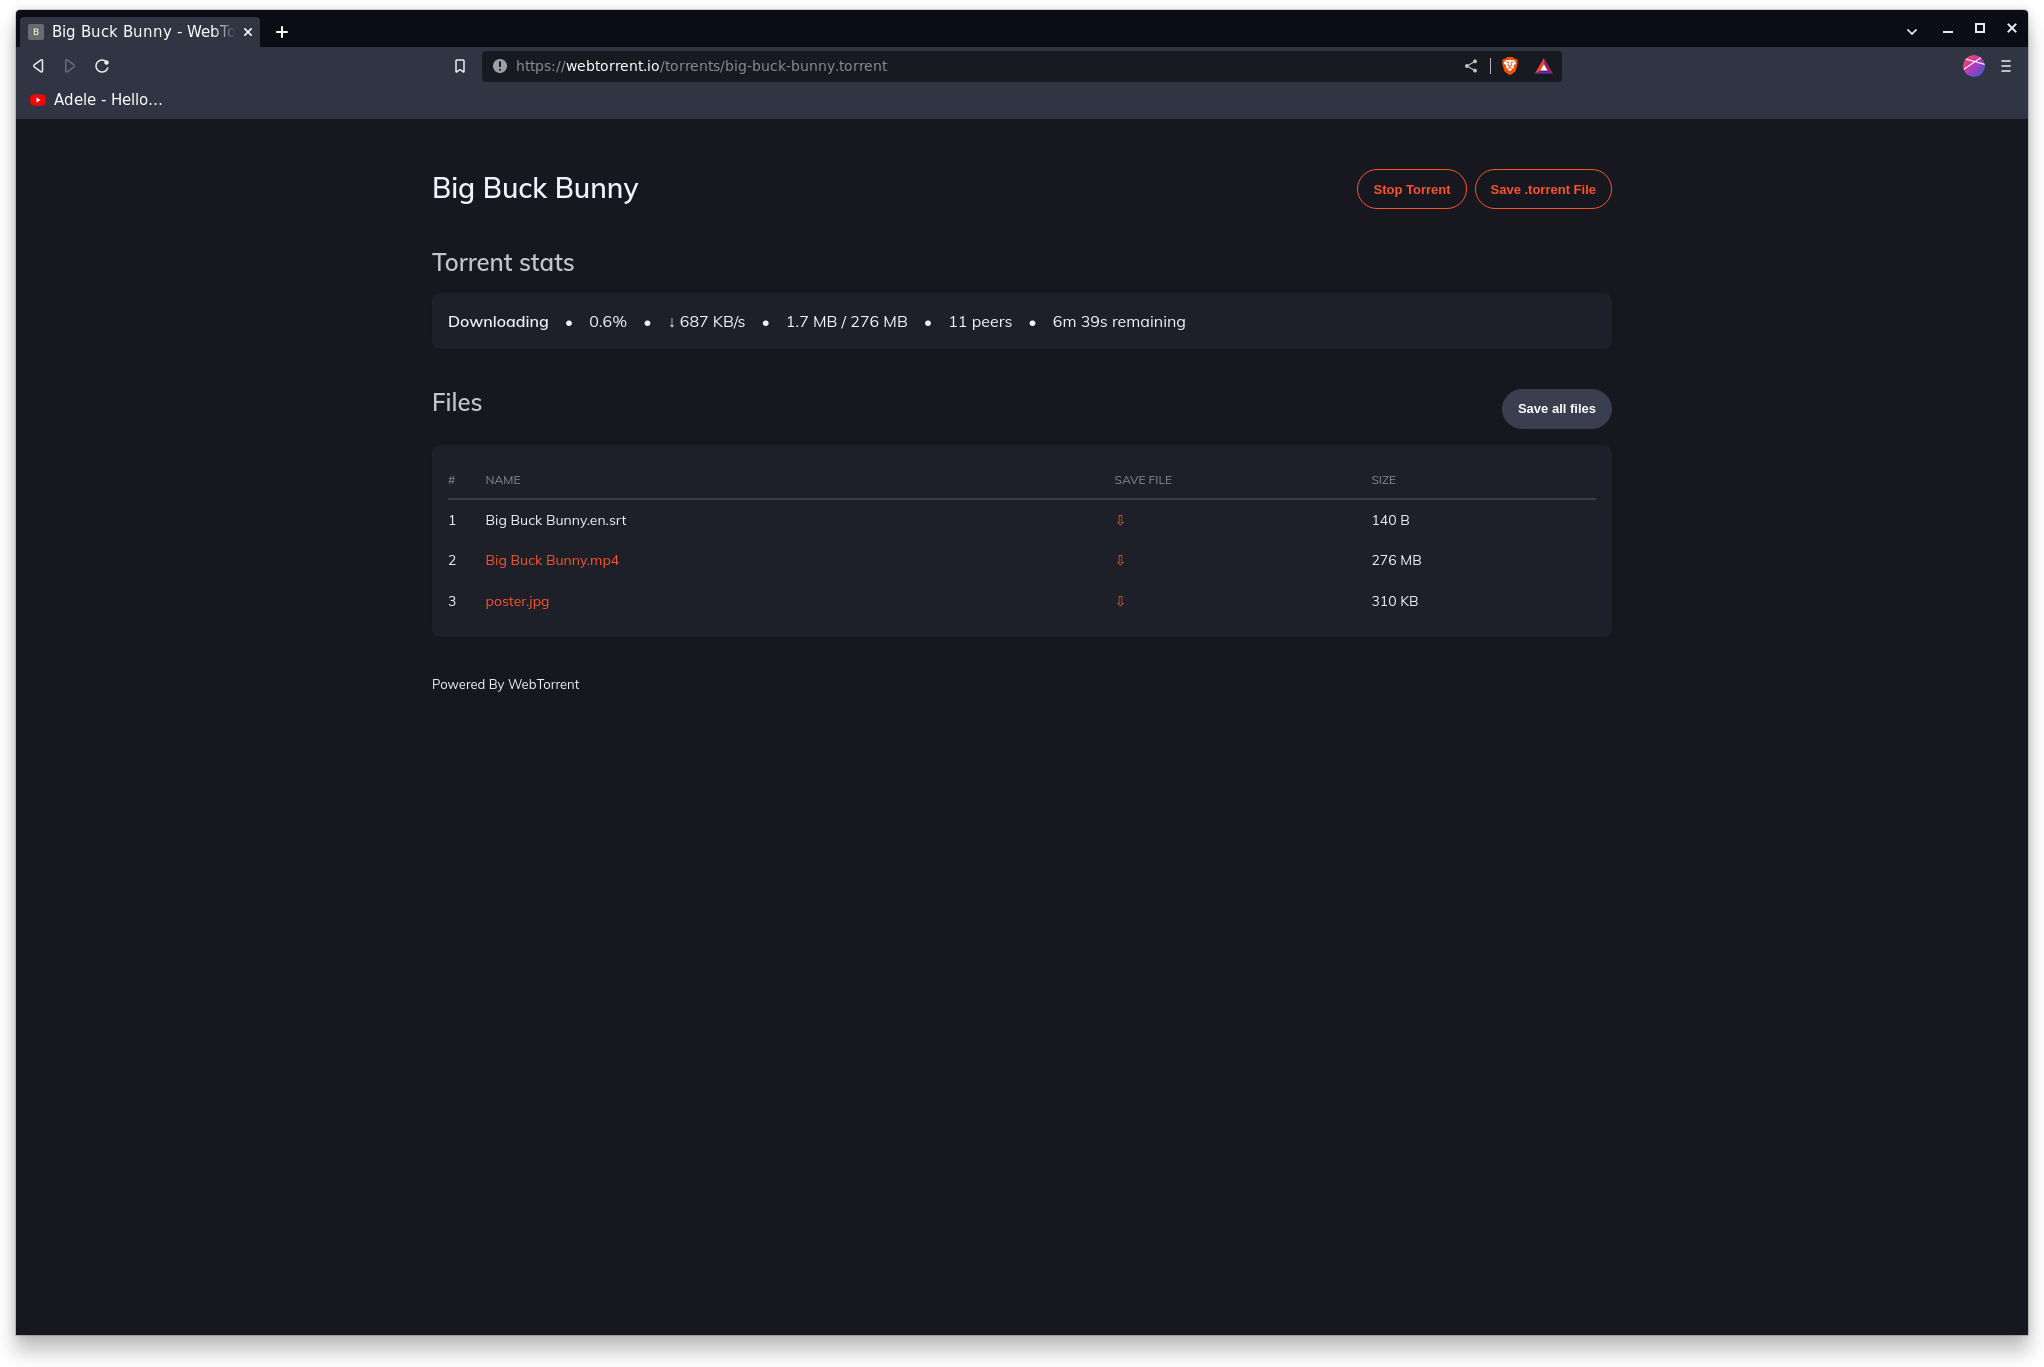
Task: Open Brave Rewards panel
Action: (x=1543, y=65)
